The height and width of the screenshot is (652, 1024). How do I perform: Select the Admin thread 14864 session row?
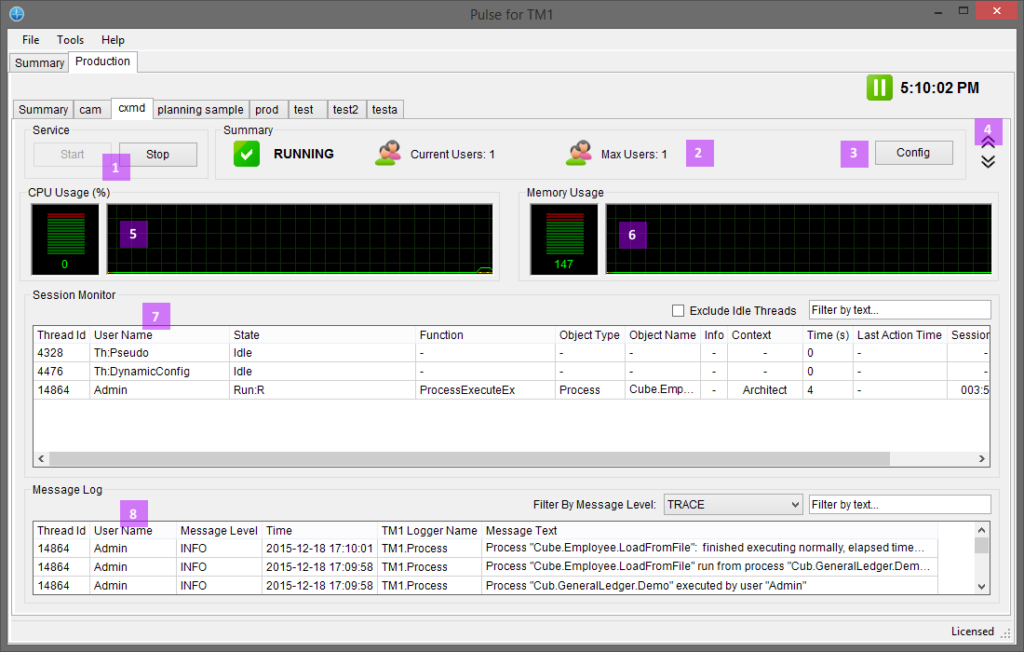(x=300, y=390)
